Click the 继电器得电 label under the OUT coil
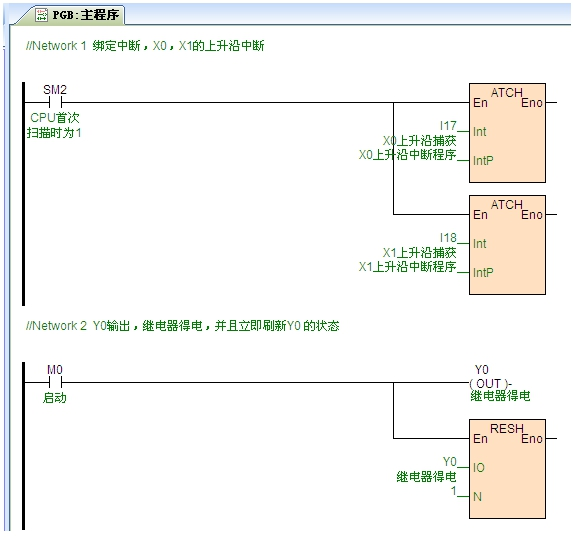The image size is (573, 541). click(x=500, y=396)
